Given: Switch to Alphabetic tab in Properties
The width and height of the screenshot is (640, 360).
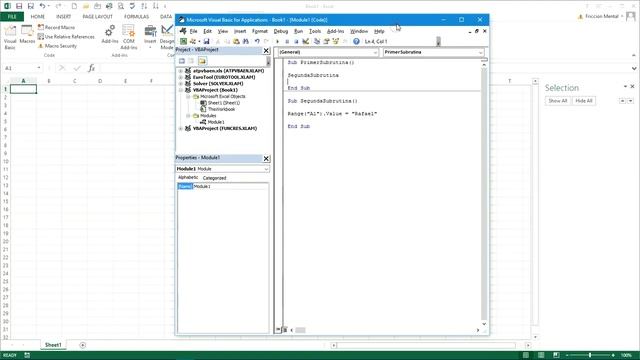Looking at the screenshot, I should point(188,178).
